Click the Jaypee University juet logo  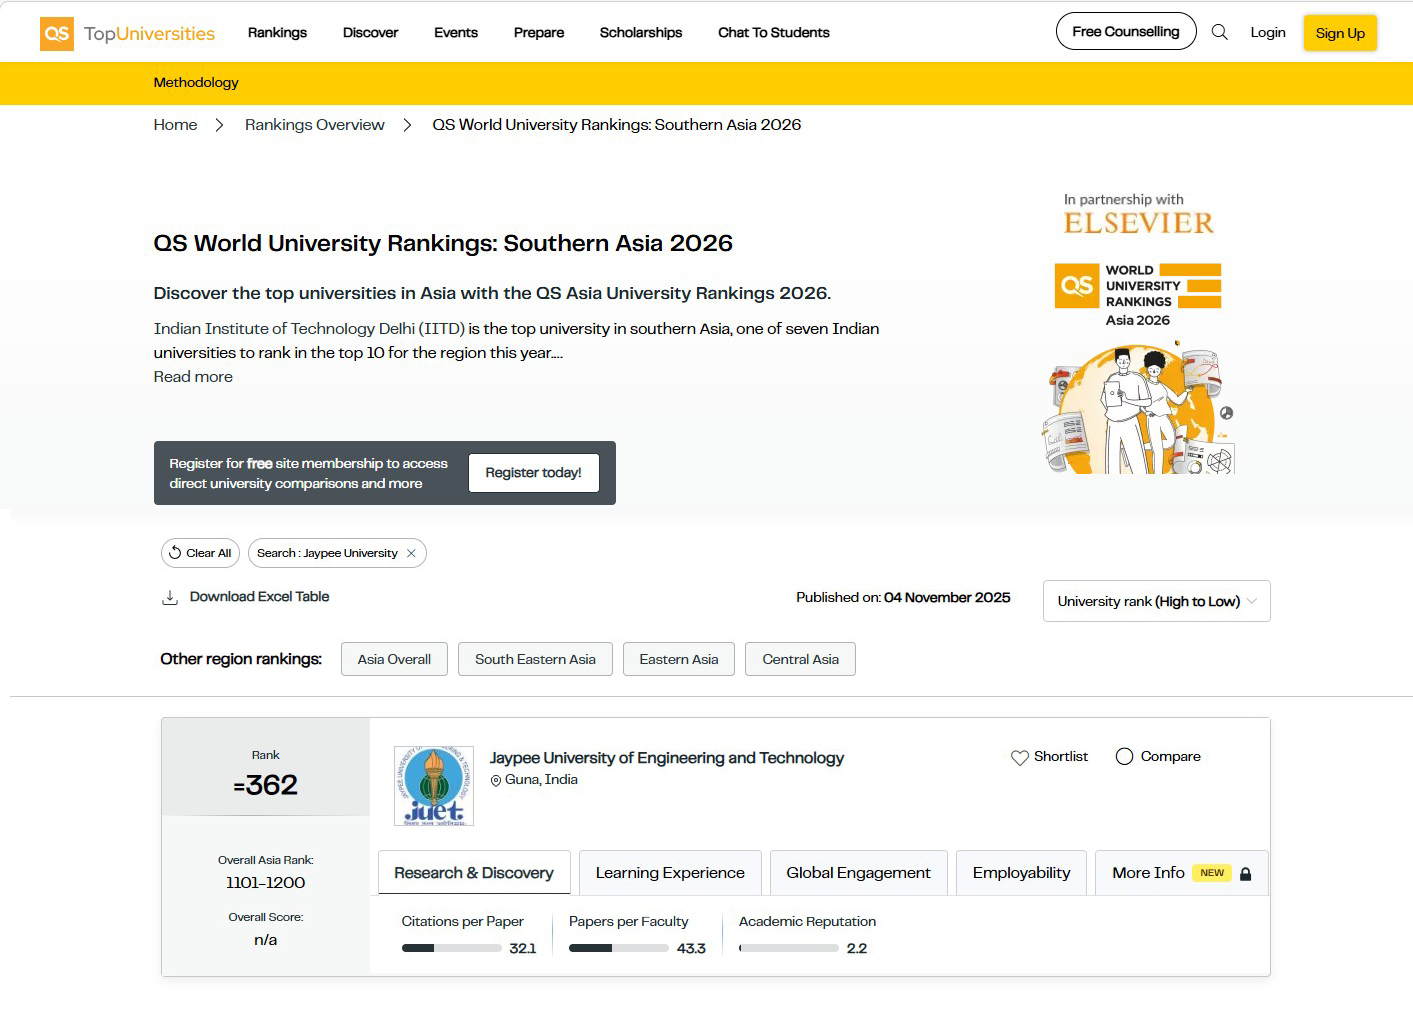434,786
